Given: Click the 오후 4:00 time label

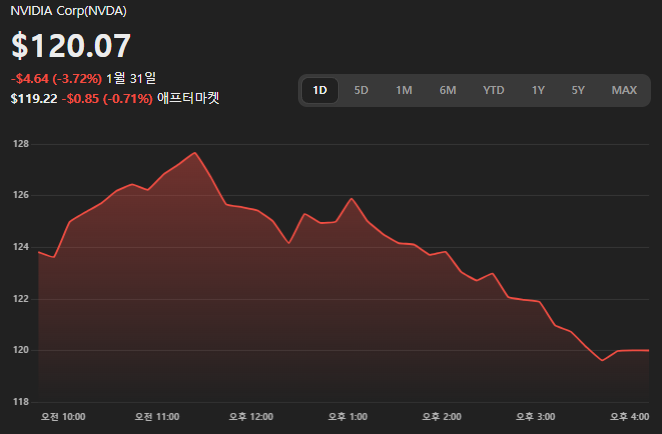Looking at the screenshot, I should click(x=629, y=417).
